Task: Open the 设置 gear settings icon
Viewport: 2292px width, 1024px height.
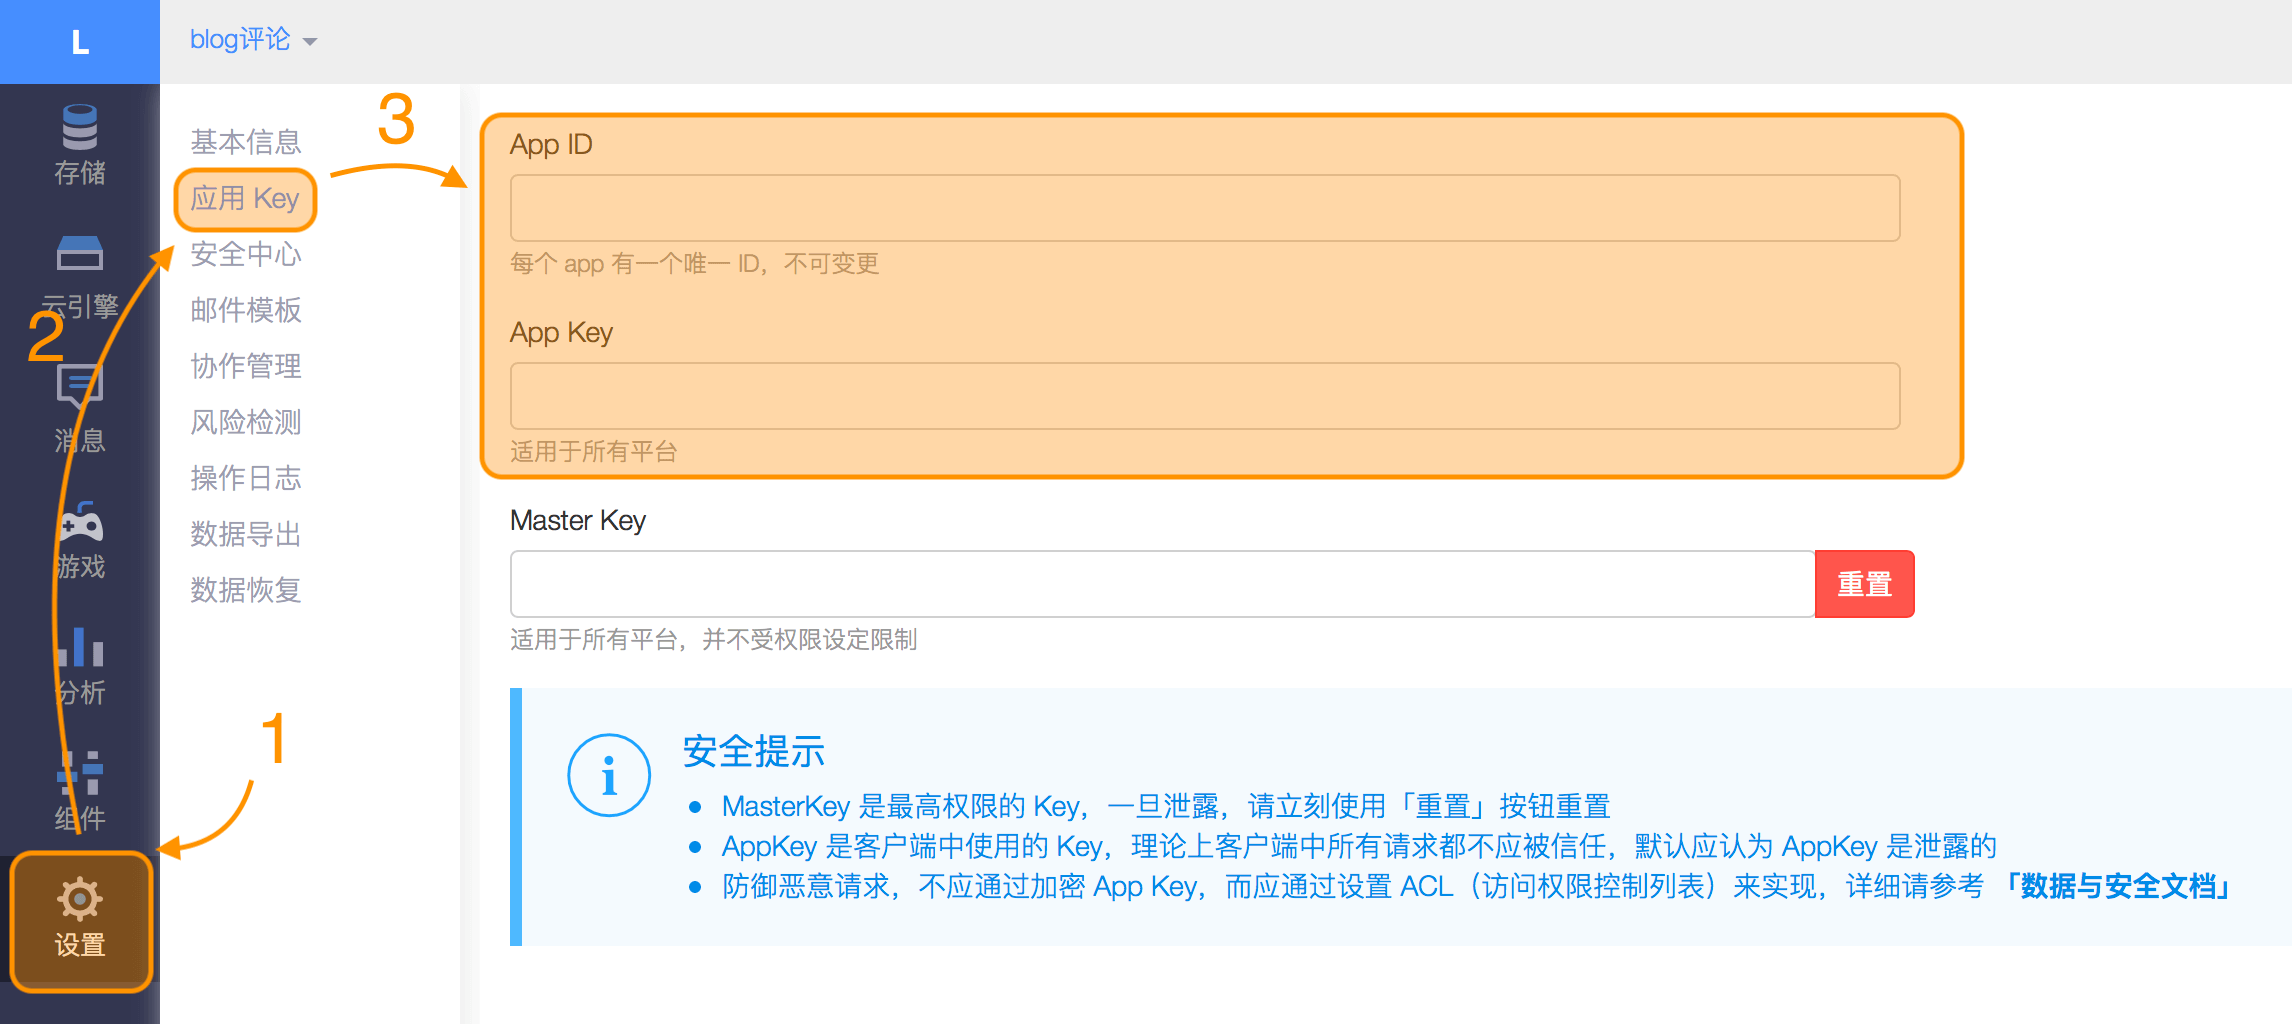Action: [x=80, y=900]
